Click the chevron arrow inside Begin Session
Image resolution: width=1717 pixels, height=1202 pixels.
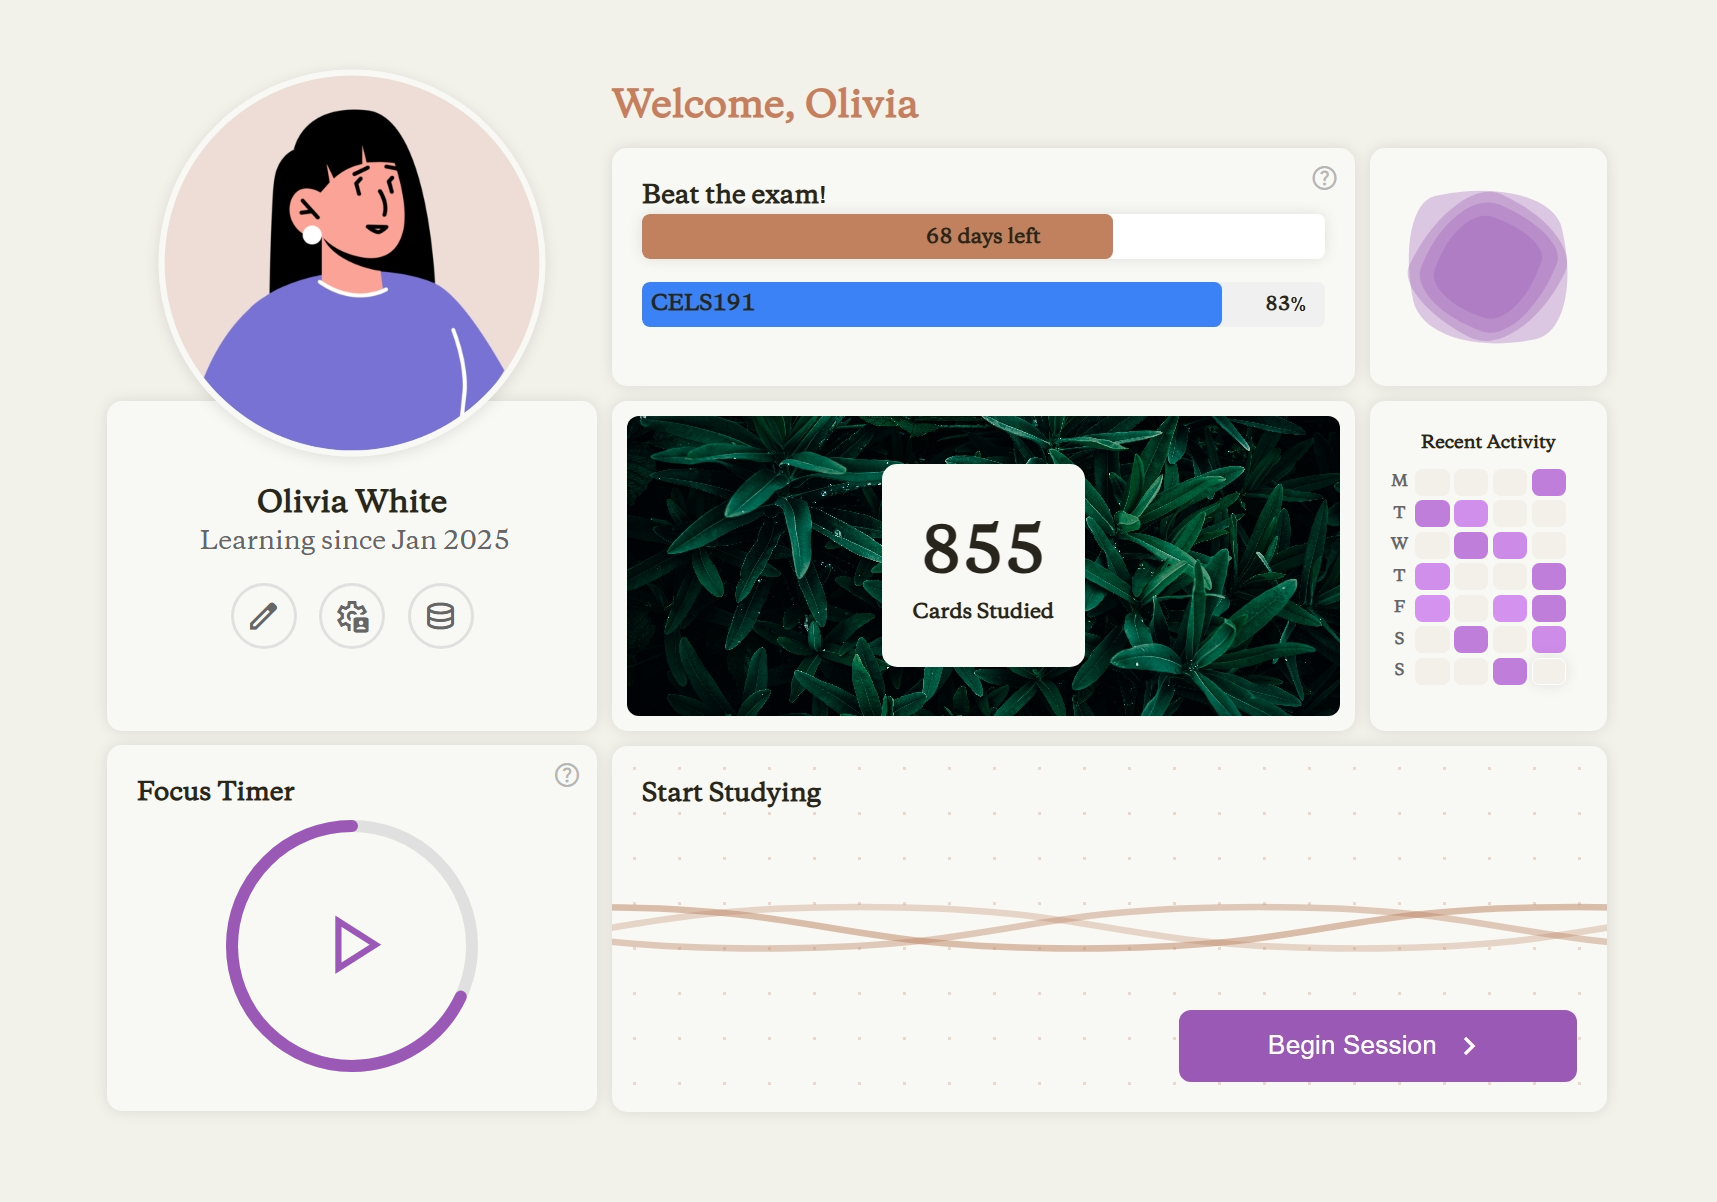pos(1469,1046)
